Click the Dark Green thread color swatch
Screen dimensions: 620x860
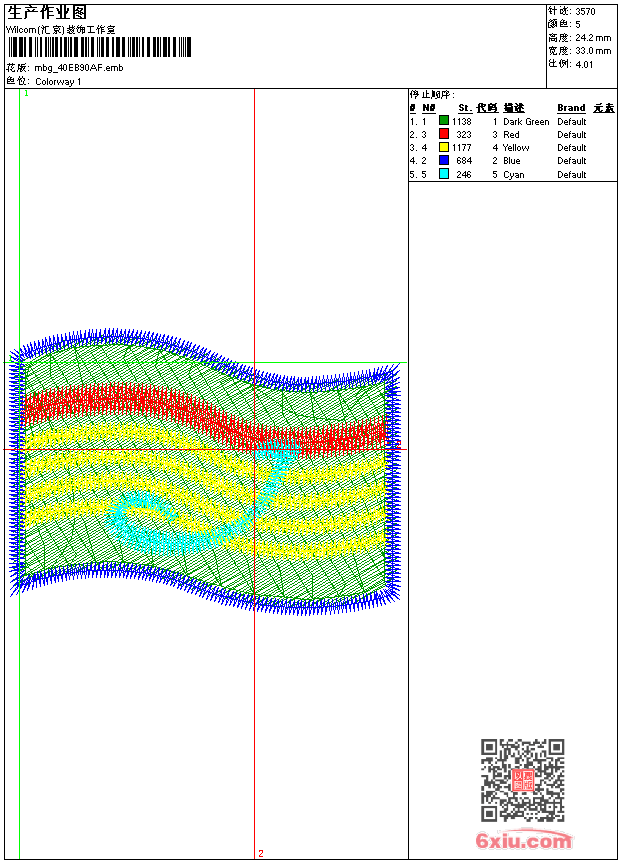(444, 121)
